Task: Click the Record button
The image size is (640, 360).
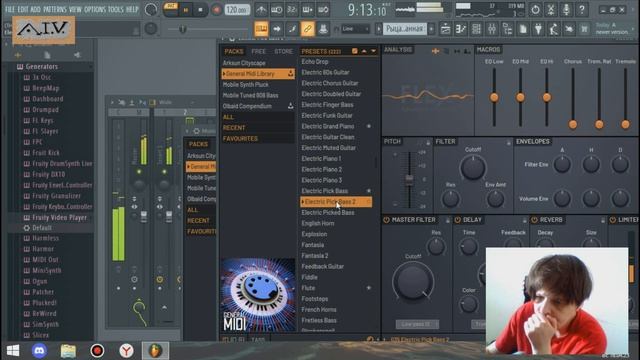Action: click(216, 10)
